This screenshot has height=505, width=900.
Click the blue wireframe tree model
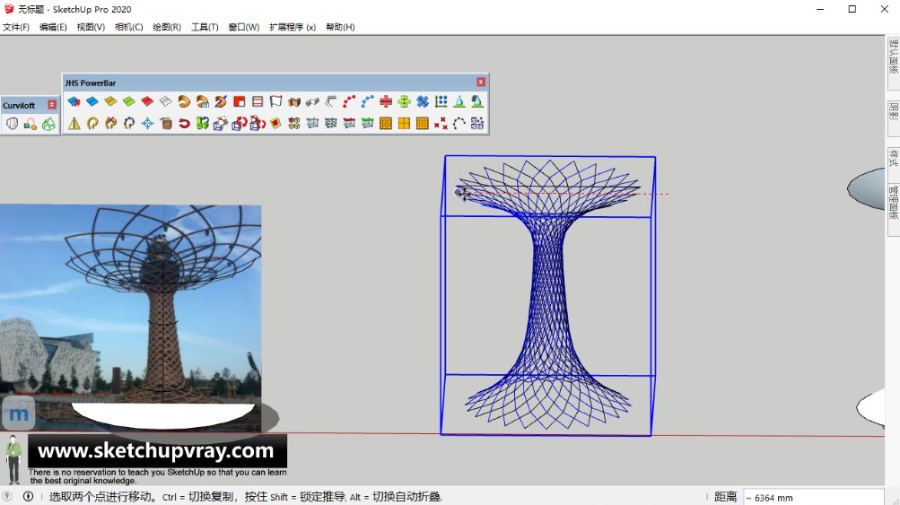[548, 296]
